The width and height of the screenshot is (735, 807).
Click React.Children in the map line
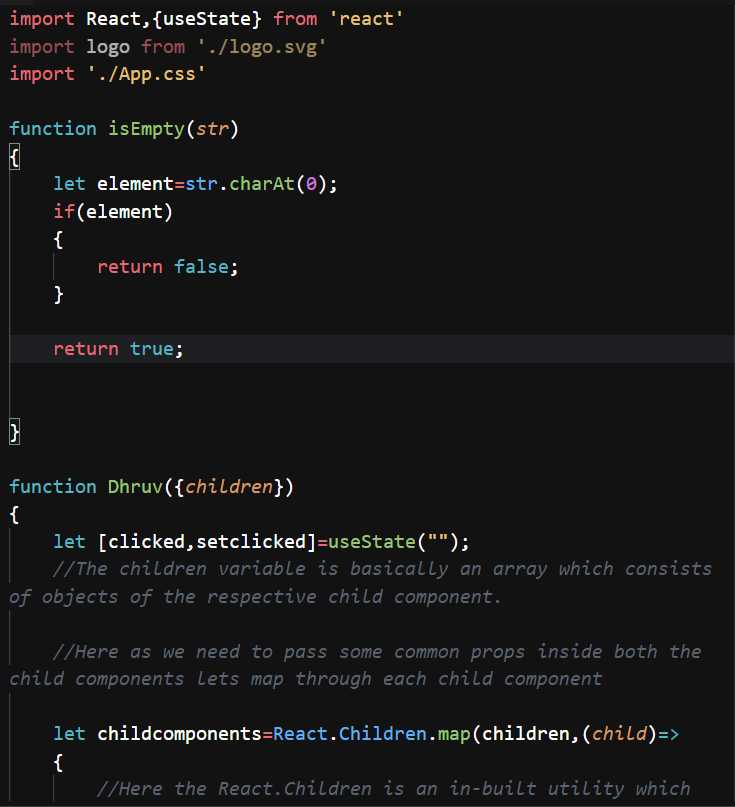click(349, 733)
